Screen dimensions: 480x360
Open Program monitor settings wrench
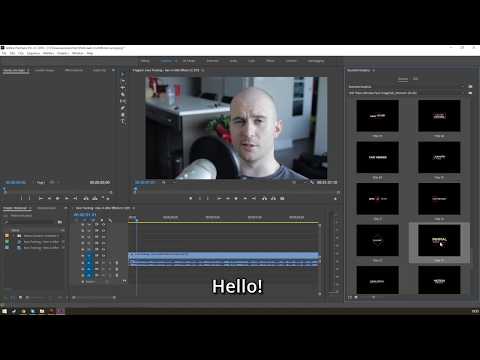[x=312, y=182]
